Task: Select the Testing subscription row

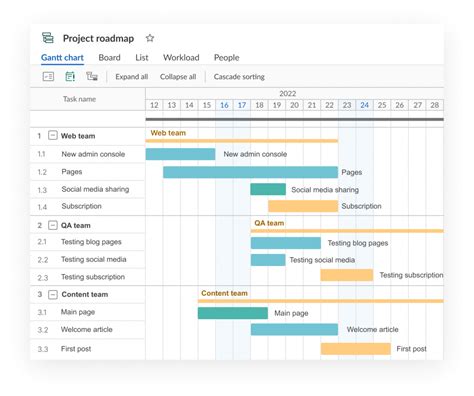Action: click(x=87, y=277)
